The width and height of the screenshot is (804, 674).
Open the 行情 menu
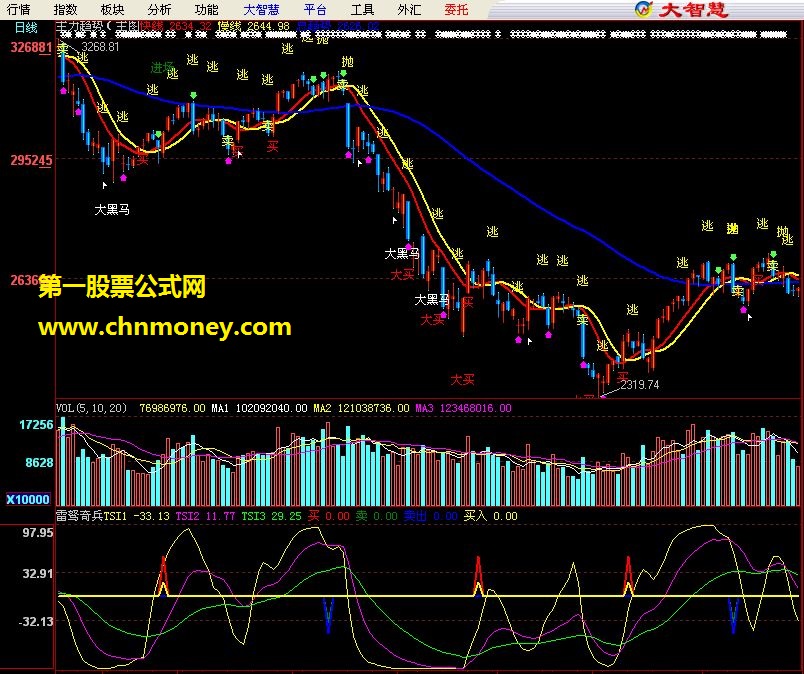[18, 9]
